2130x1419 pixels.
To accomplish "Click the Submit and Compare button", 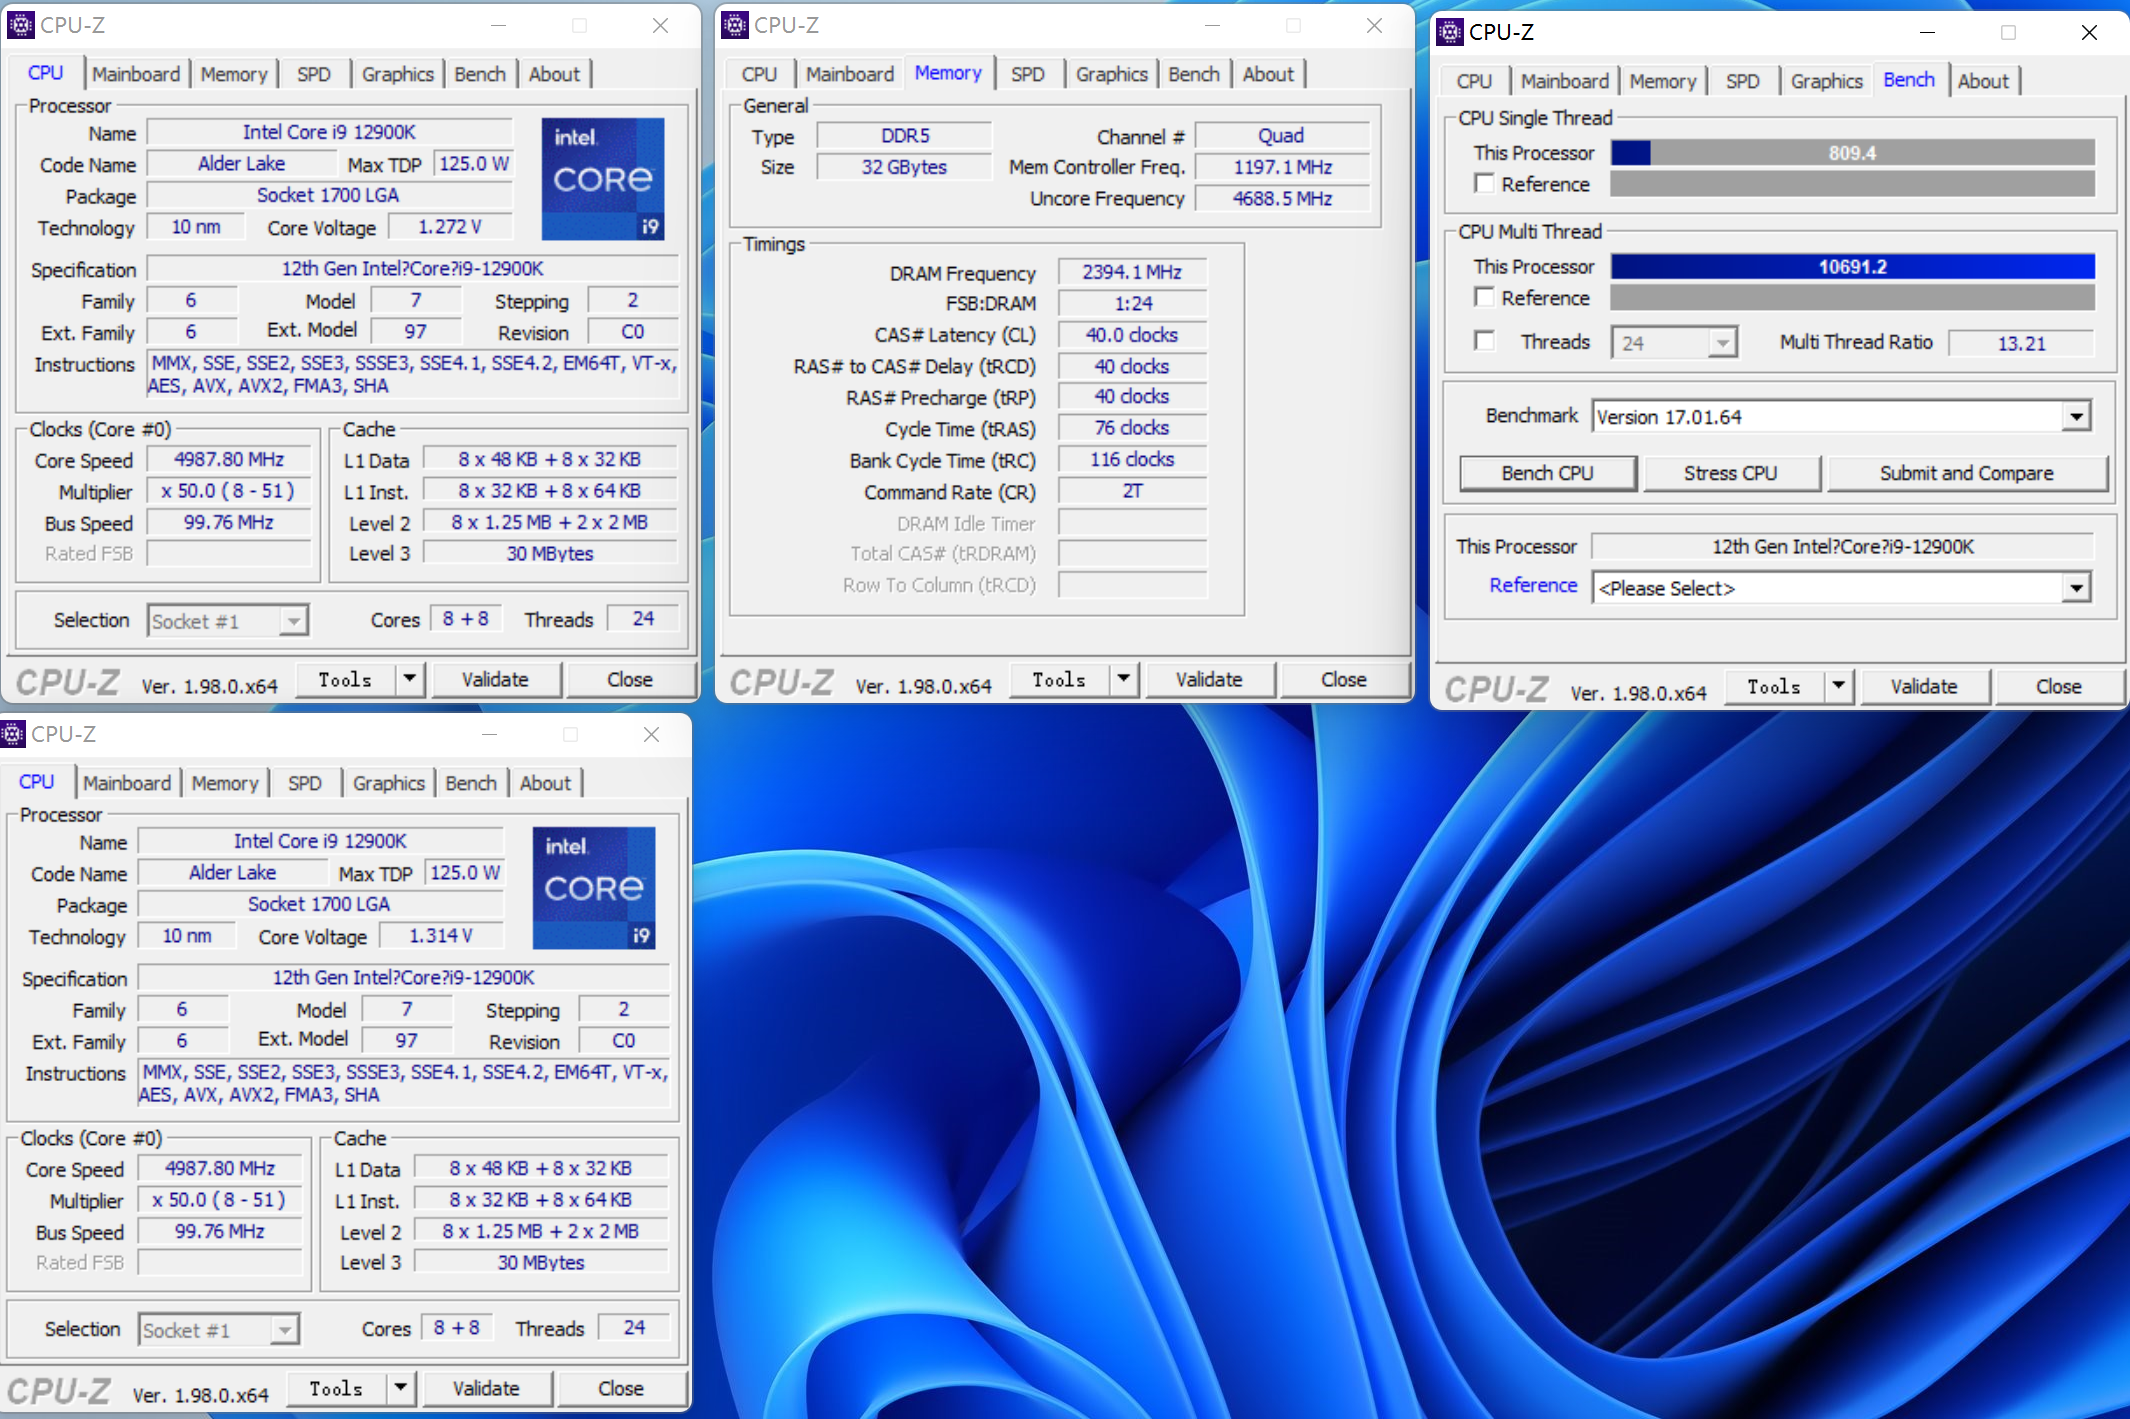I will coord(1966,473).
